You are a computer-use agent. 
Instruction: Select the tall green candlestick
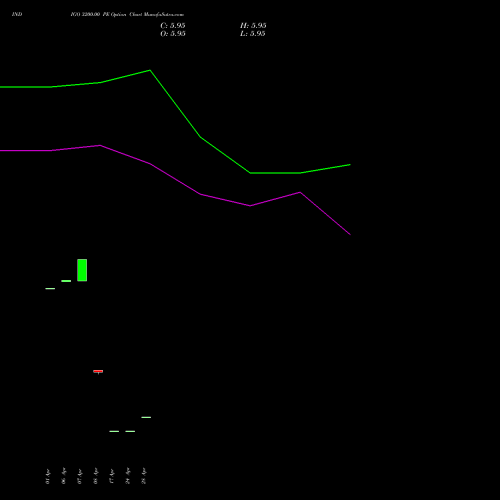click(82, 270)
